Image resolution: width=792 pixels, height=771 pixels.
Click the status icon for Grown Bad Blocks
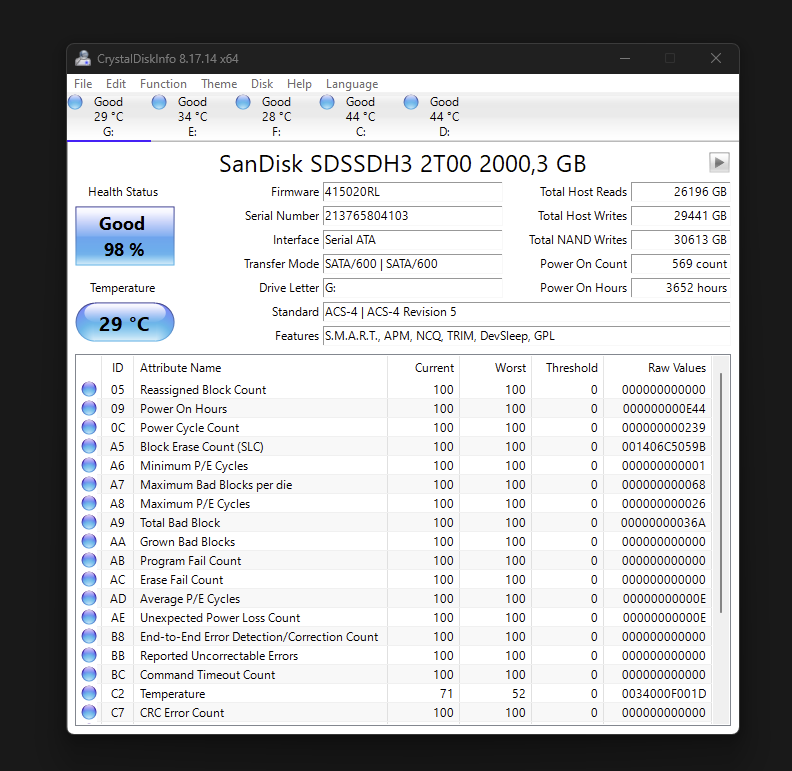click(x=89, y=541)
